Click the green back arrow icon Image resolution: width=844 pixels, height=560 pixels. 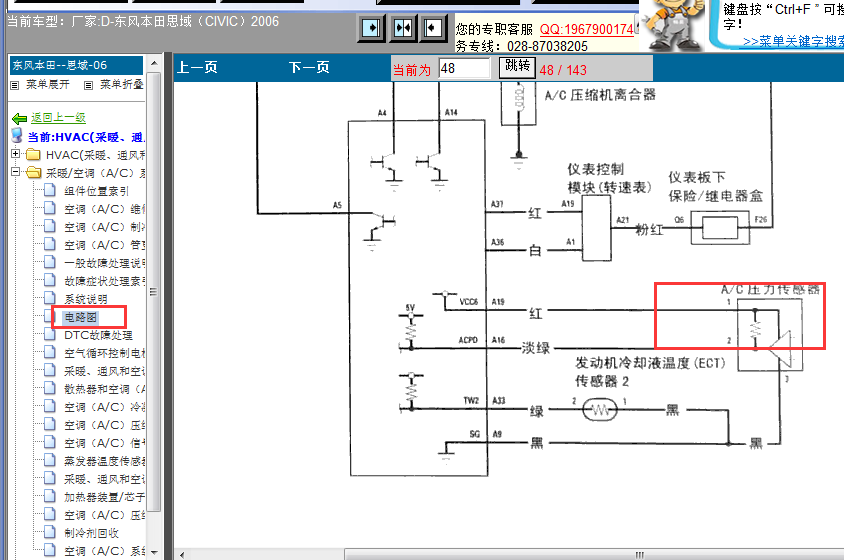pos(19,118)
